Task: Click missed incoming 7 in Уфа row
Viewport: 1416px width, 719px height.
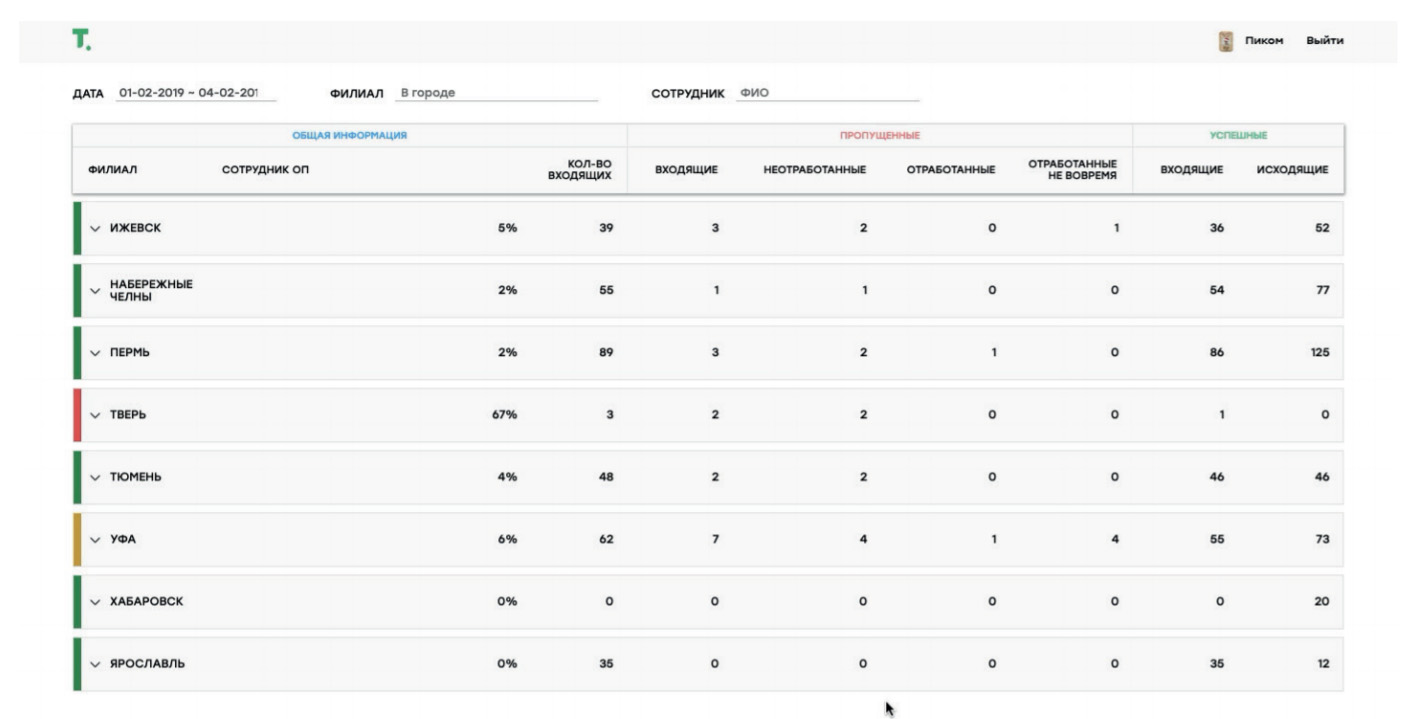Action: [x=715, y=540]
